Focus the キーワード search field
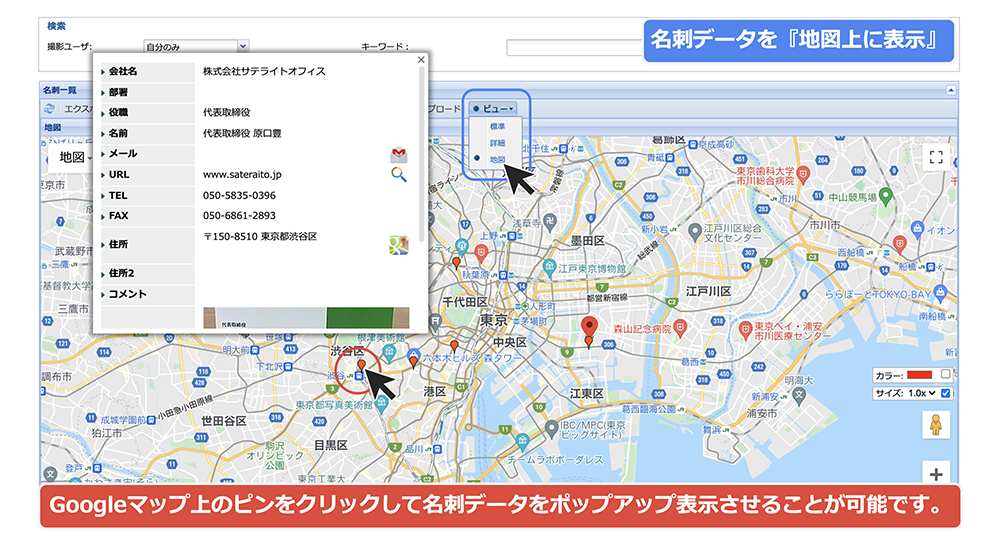The width and height of the screenshot is (1000, 537). click(574, 47)
